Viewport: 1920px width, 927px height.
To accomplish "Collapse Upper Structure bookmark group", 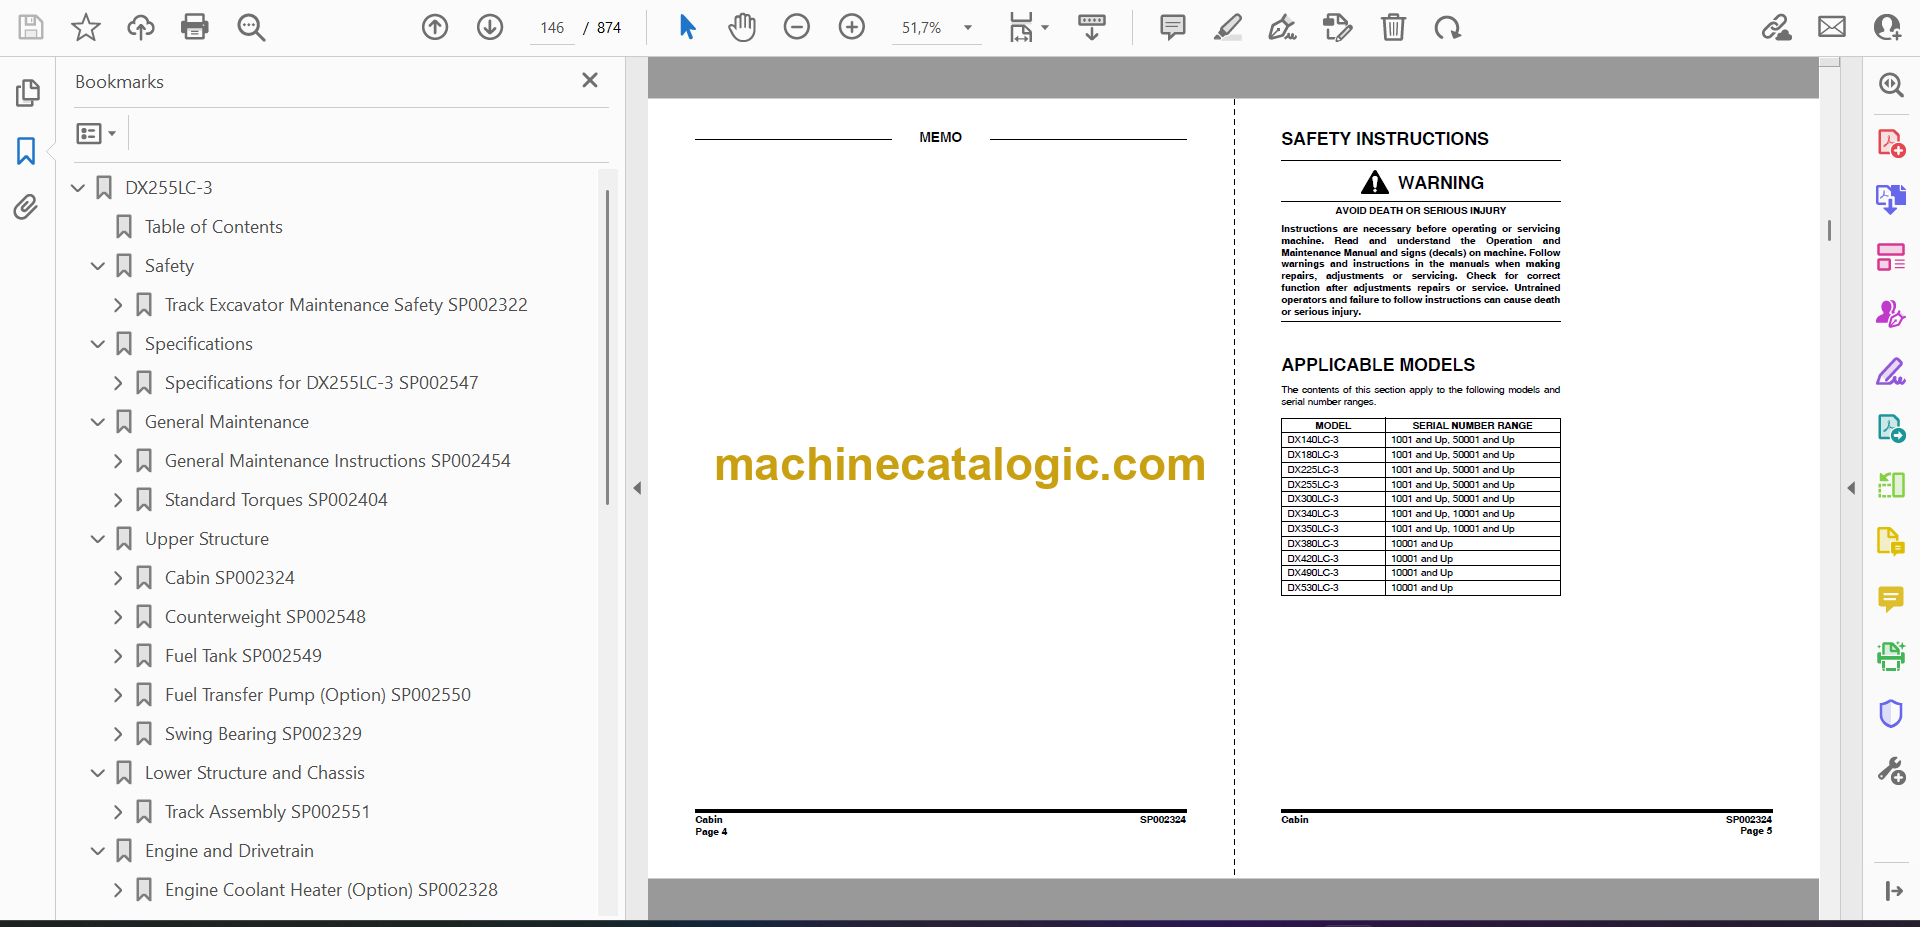I will tap(98, 539).
